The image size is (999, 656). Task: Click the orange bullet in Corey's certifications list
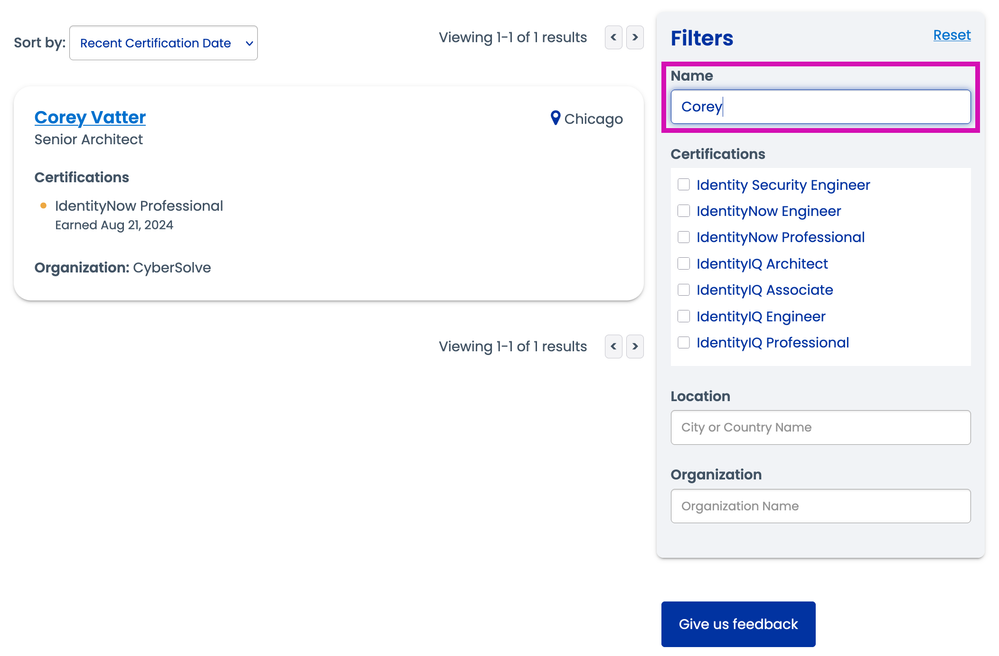click(x=43, y=206)
